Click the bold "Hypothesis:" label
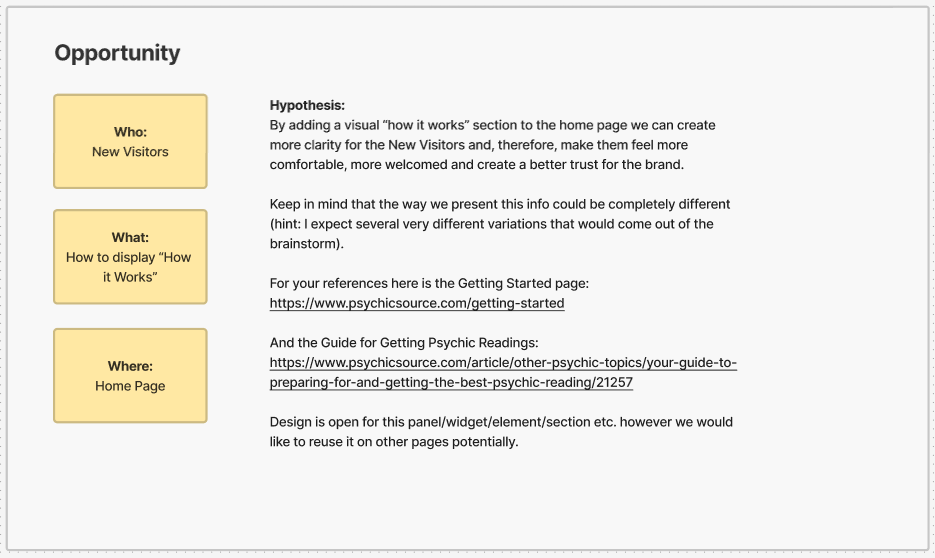The image size is (935, 558). point(307,105)
